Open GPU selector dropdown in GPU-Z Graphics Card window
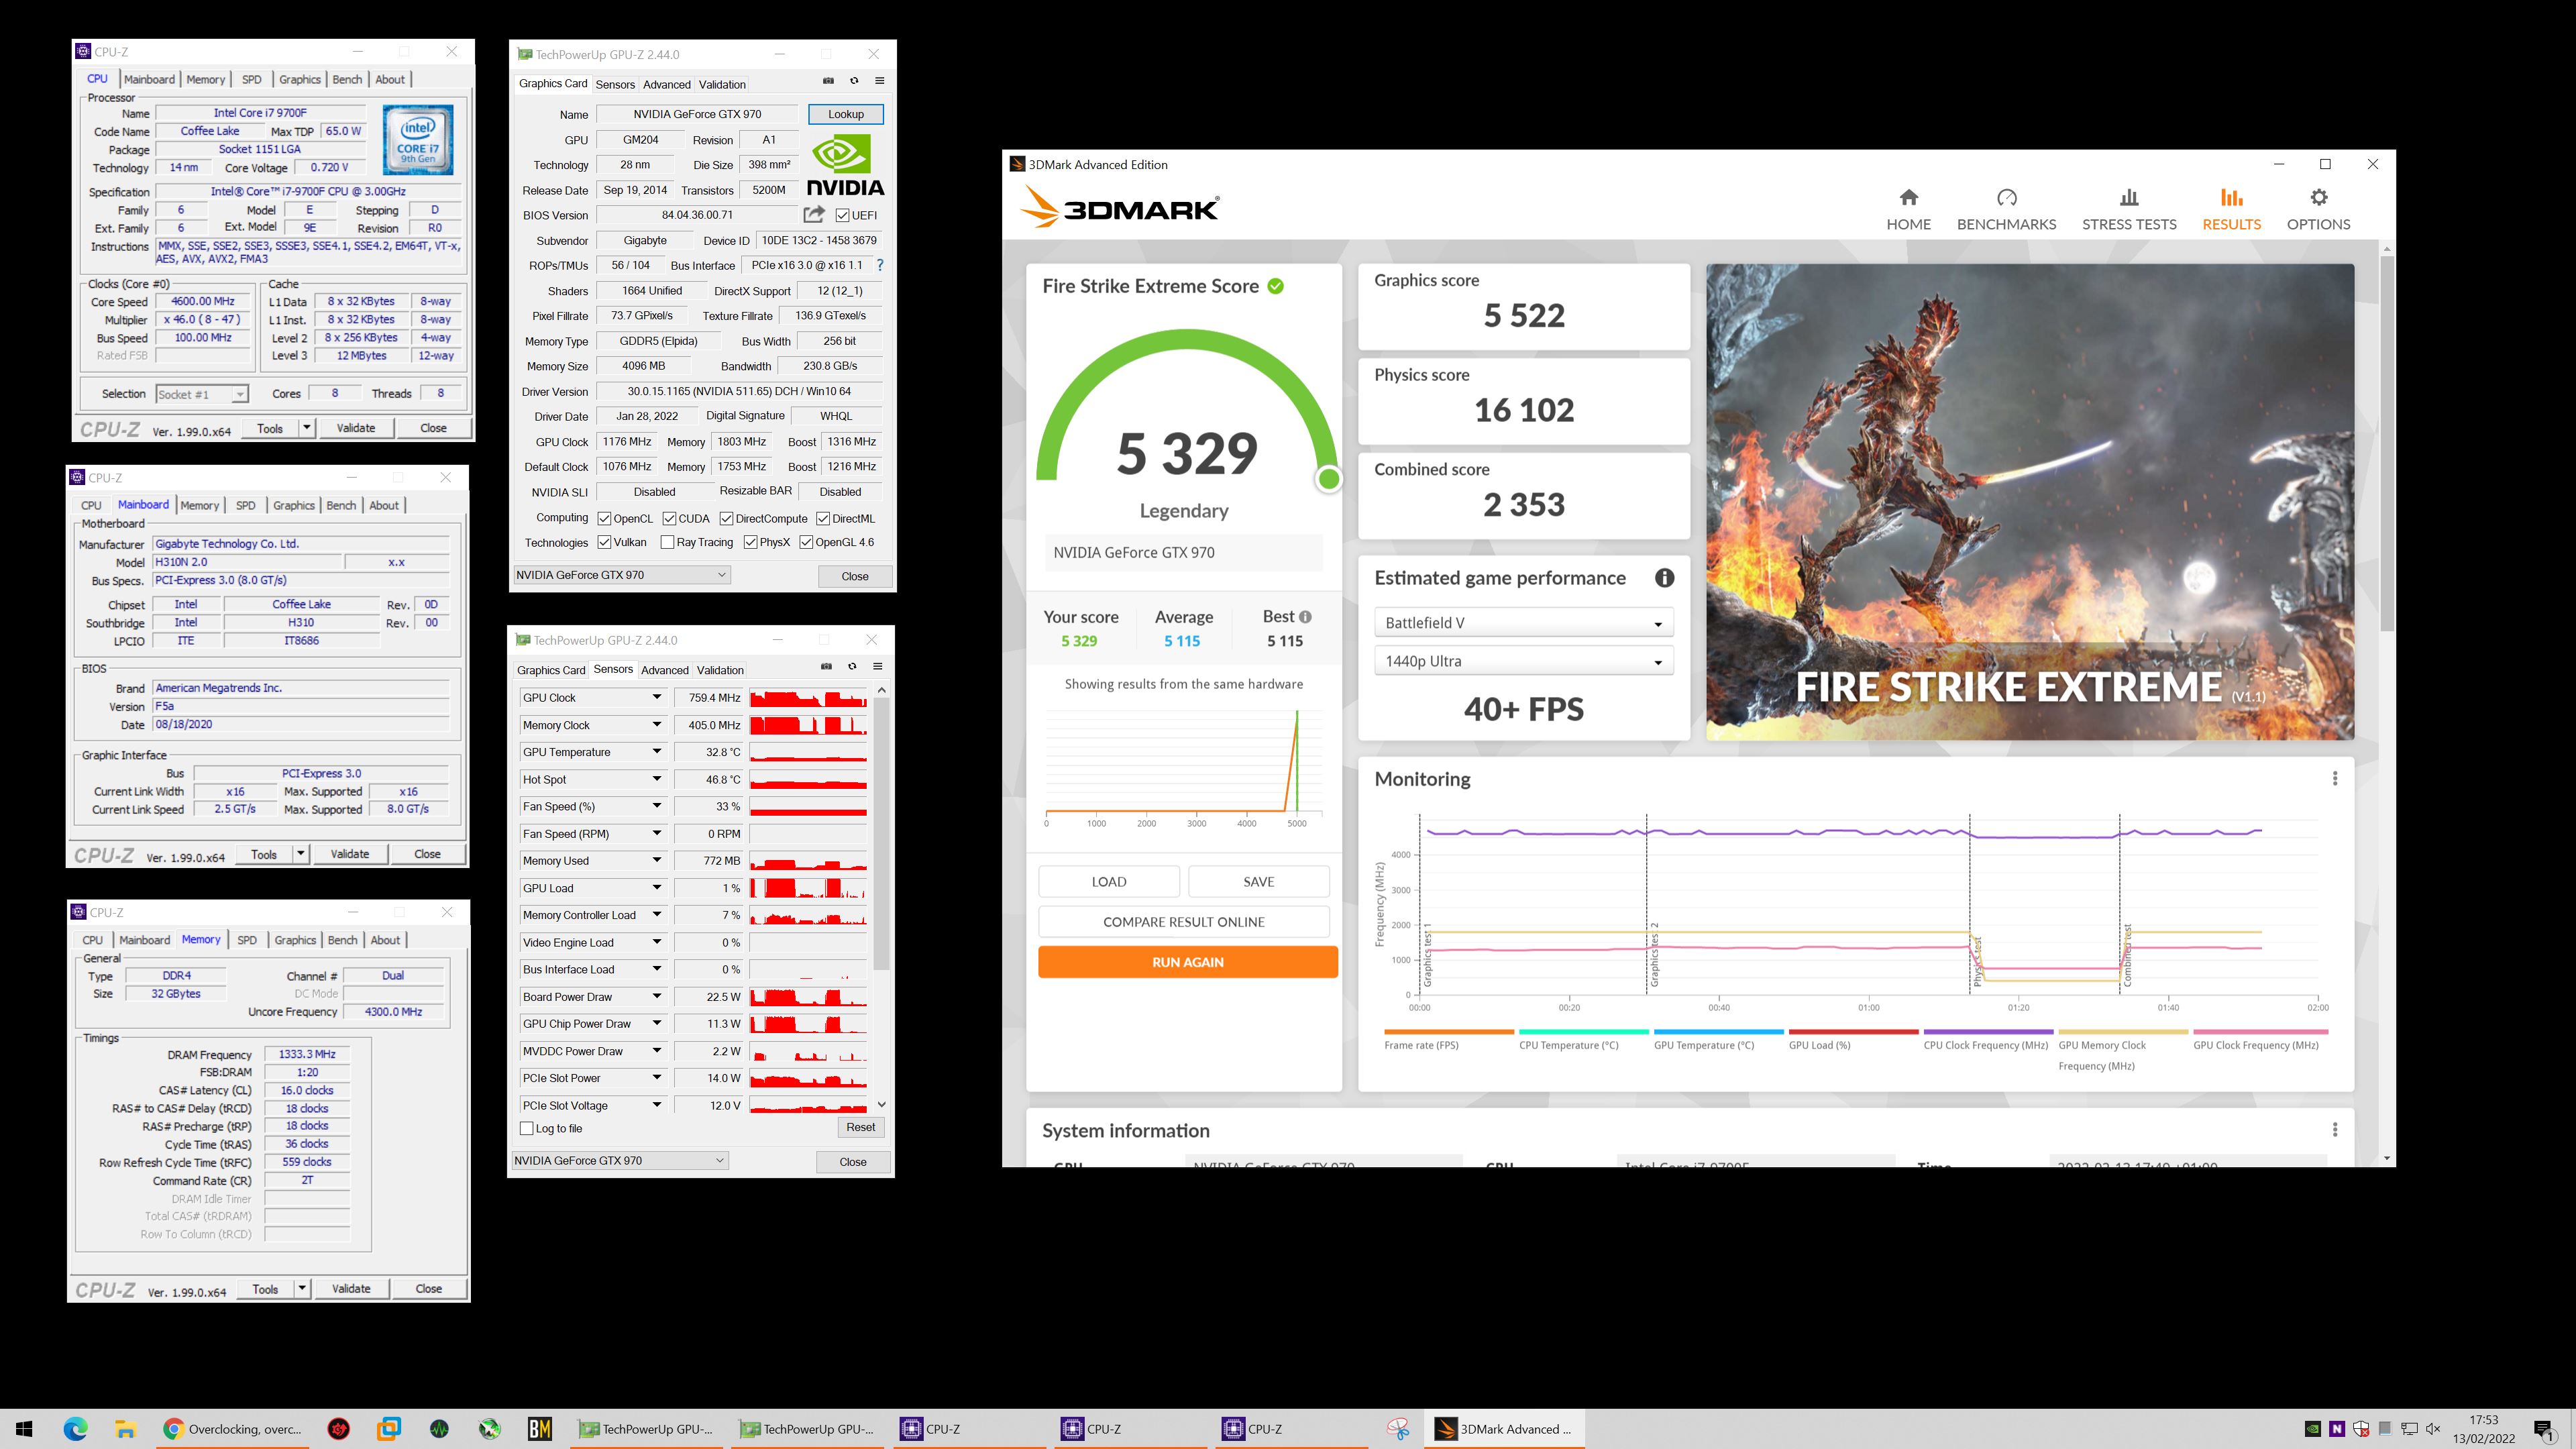Image resolution: width=2576 pixels, height=1449 pixels. click(x=621, y=575)
